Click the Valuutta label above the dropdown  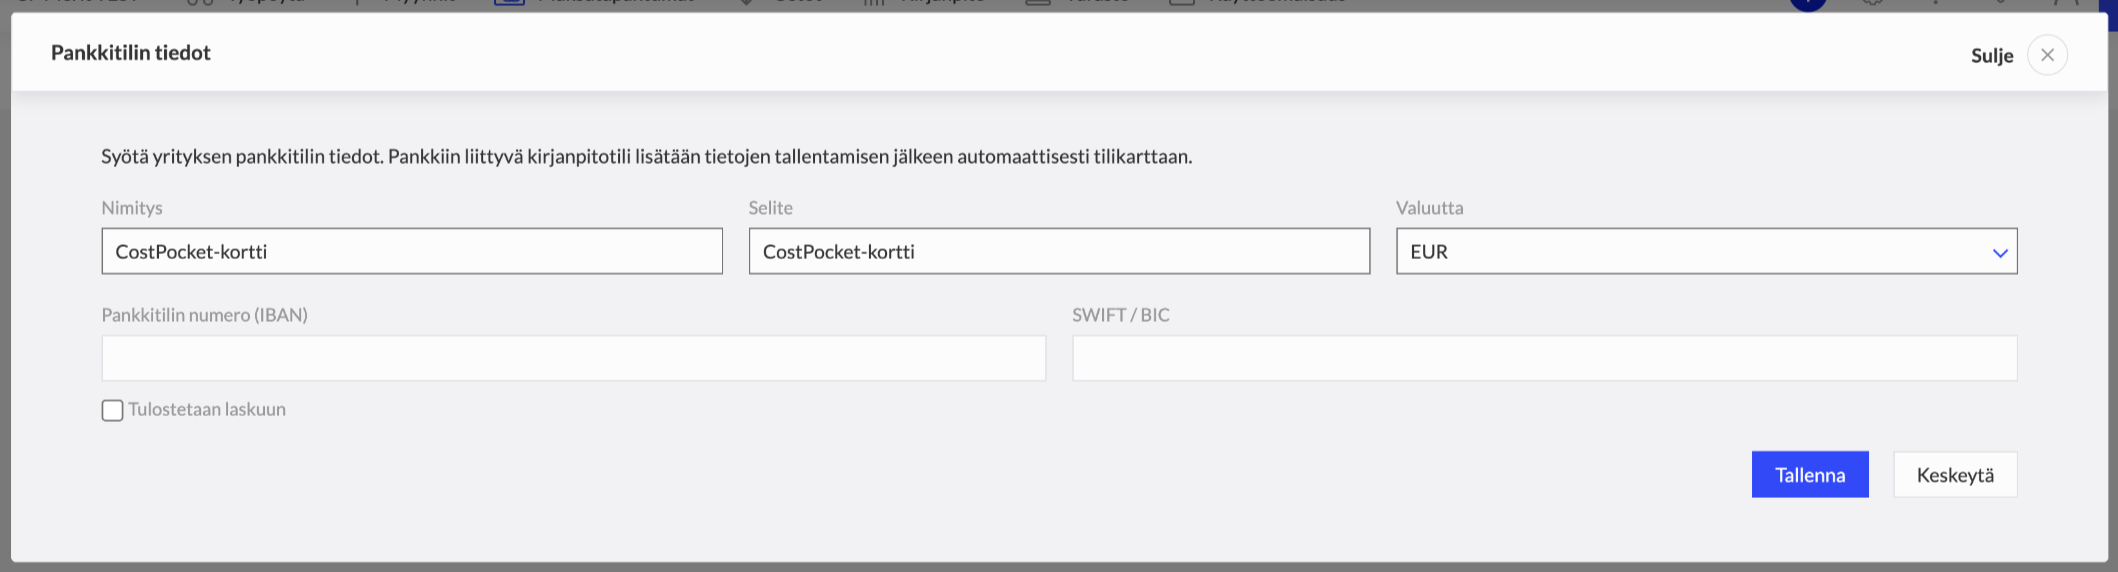point(1429,208)
